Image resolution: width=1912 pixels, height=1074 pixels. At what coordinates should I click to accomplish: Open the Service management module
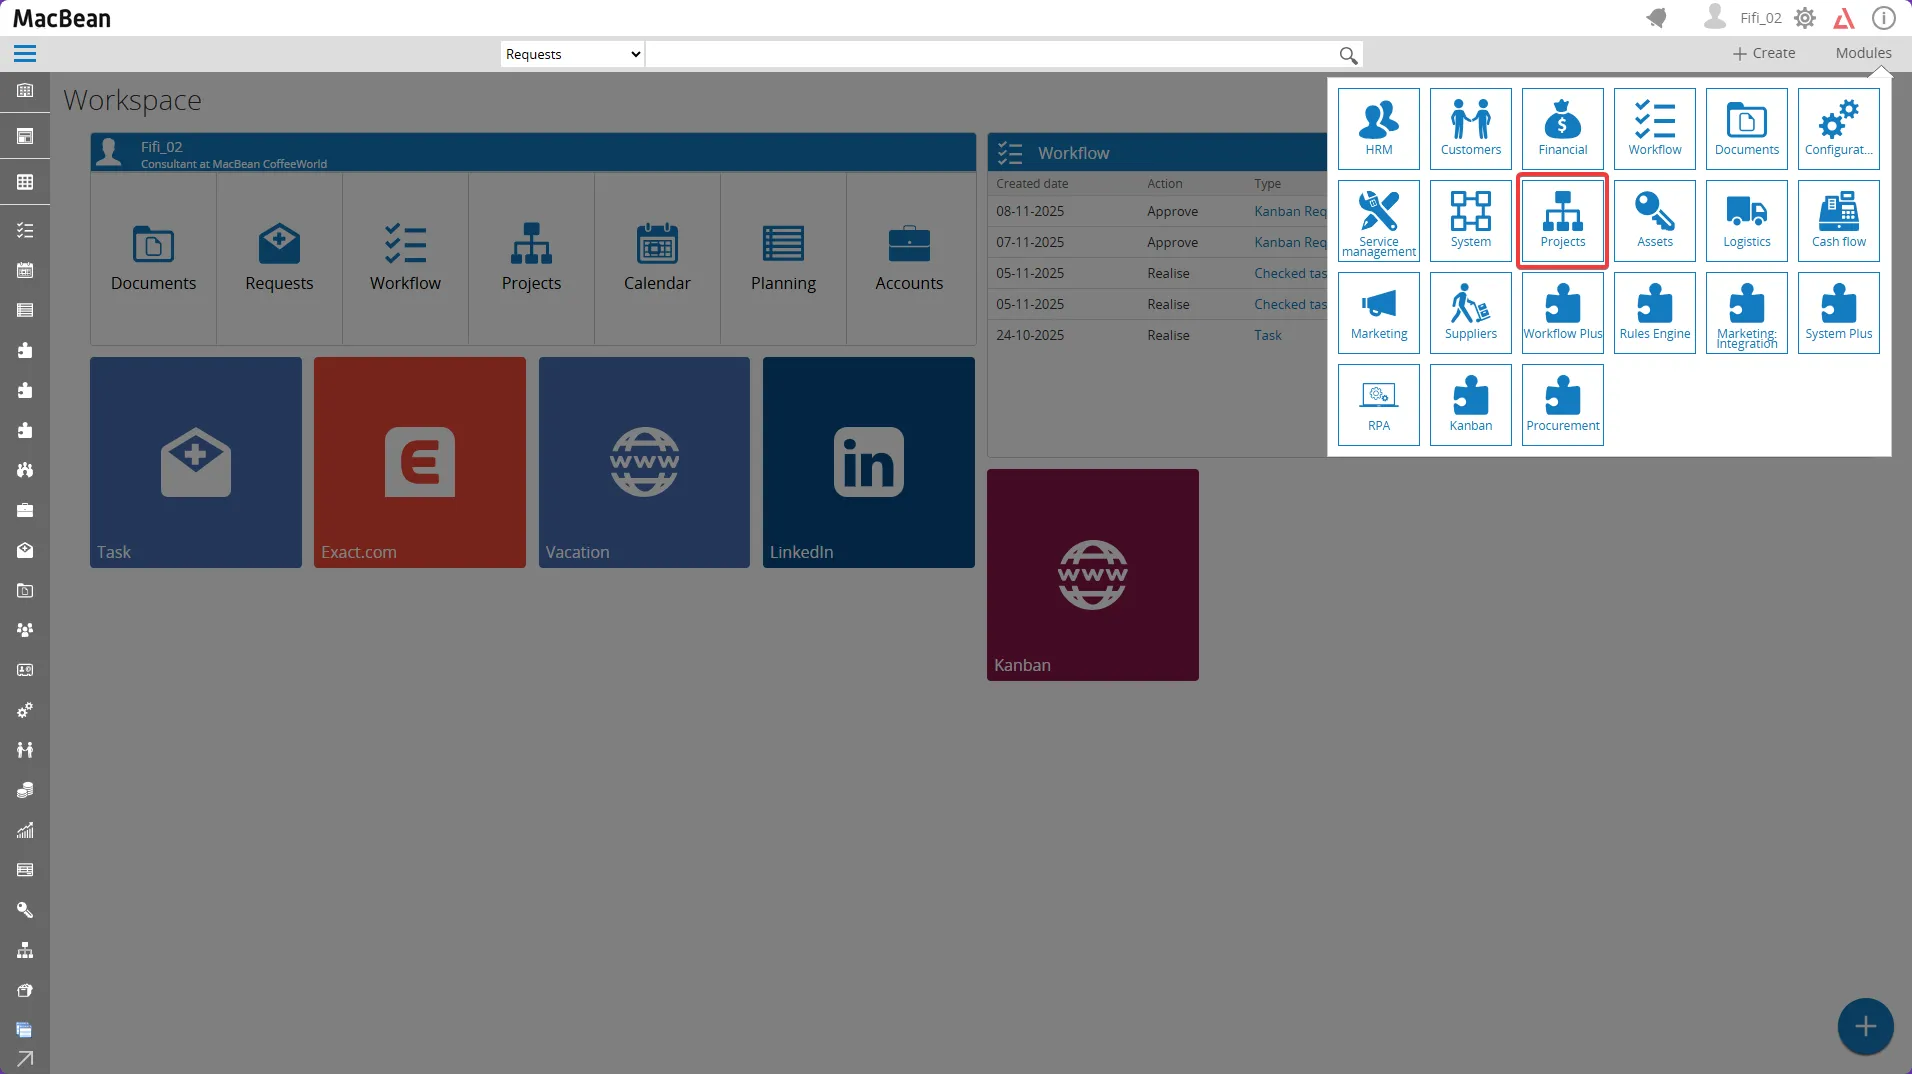click(x=1378, y=221)
